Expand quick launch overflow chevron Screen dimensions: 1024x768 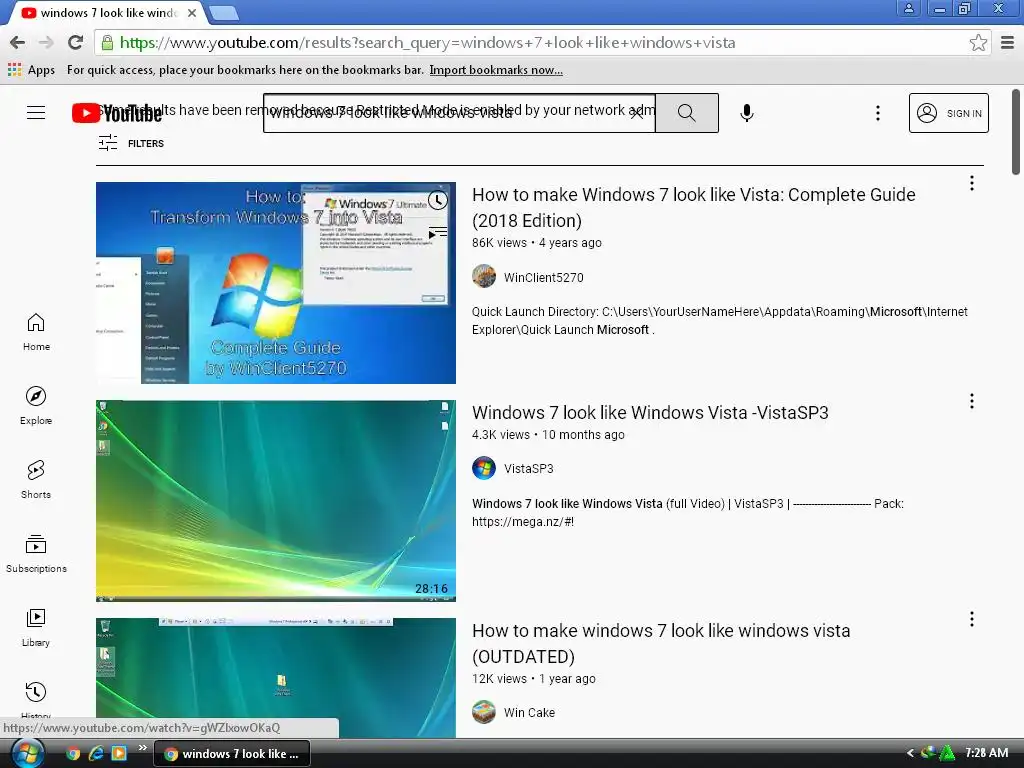(143, 748)
